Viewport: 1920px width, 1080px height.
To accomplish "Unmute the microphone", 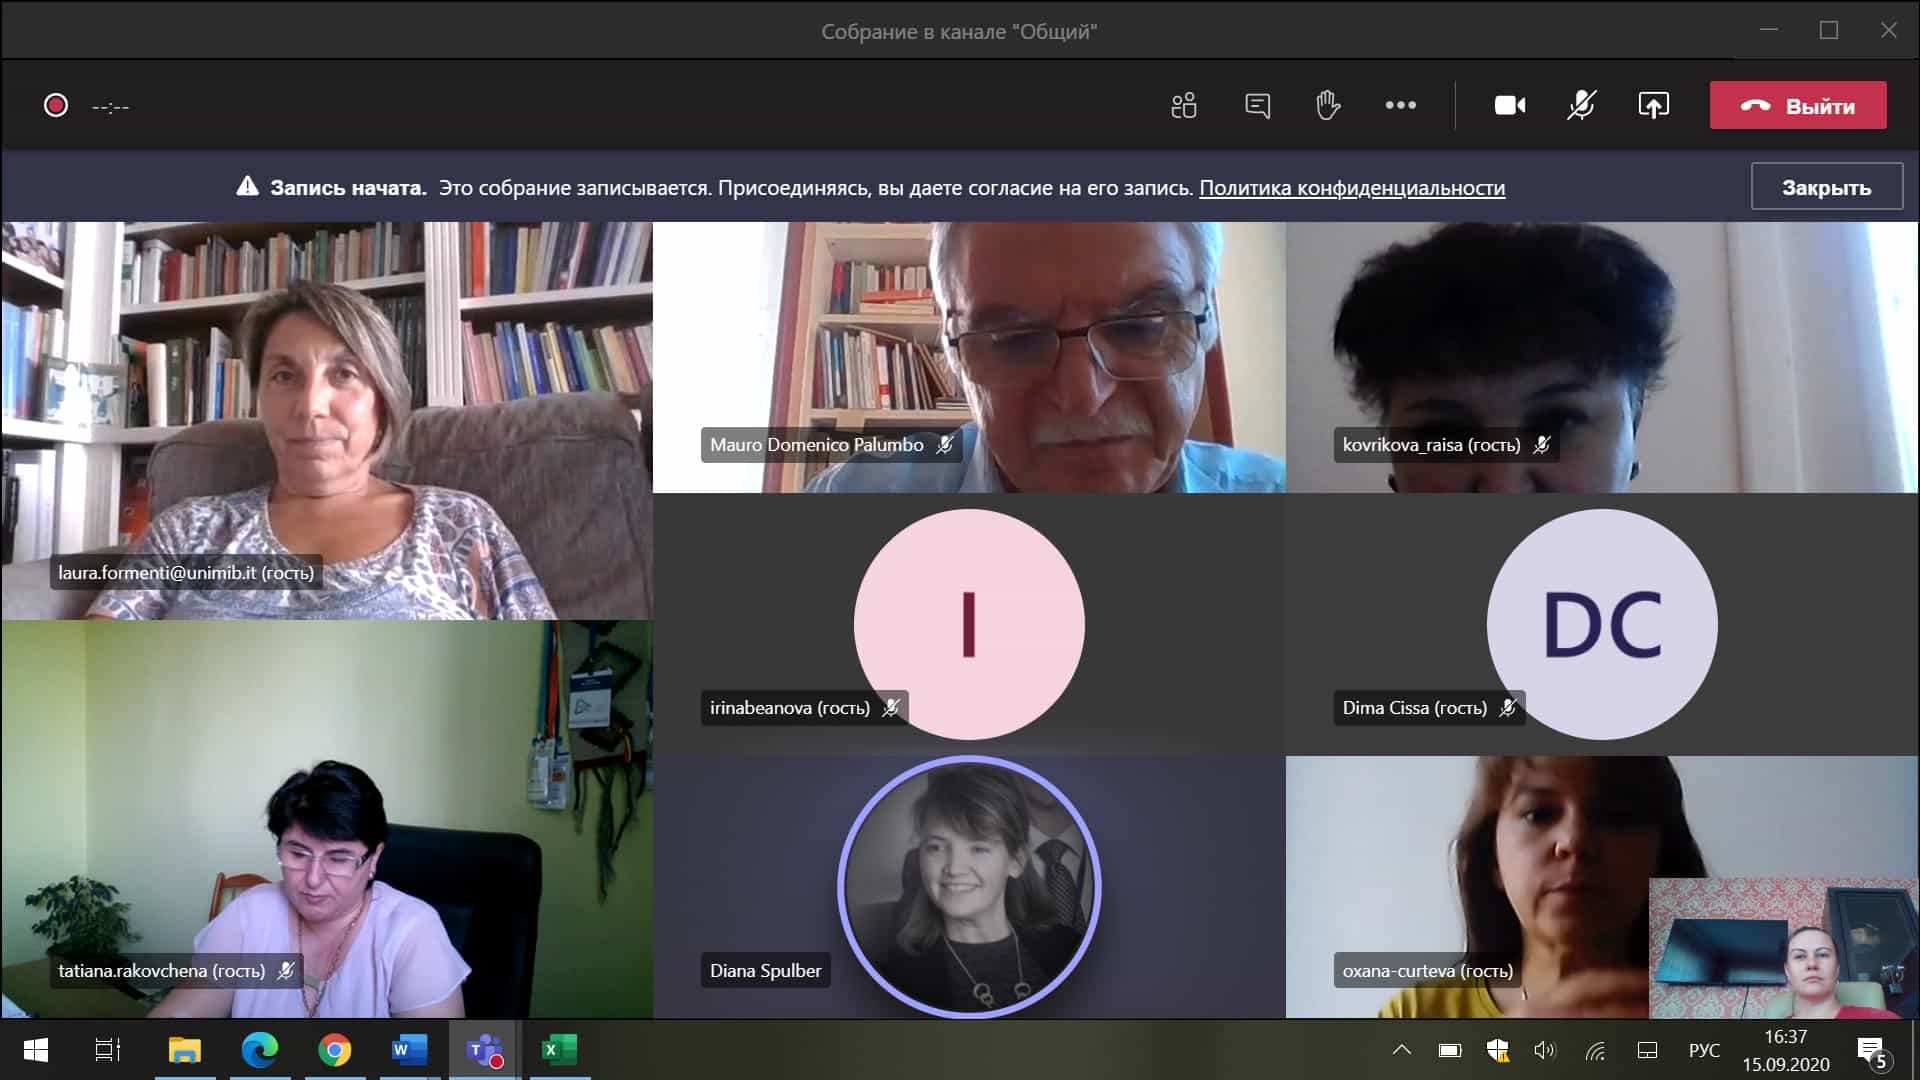I will click(1582, 105).
